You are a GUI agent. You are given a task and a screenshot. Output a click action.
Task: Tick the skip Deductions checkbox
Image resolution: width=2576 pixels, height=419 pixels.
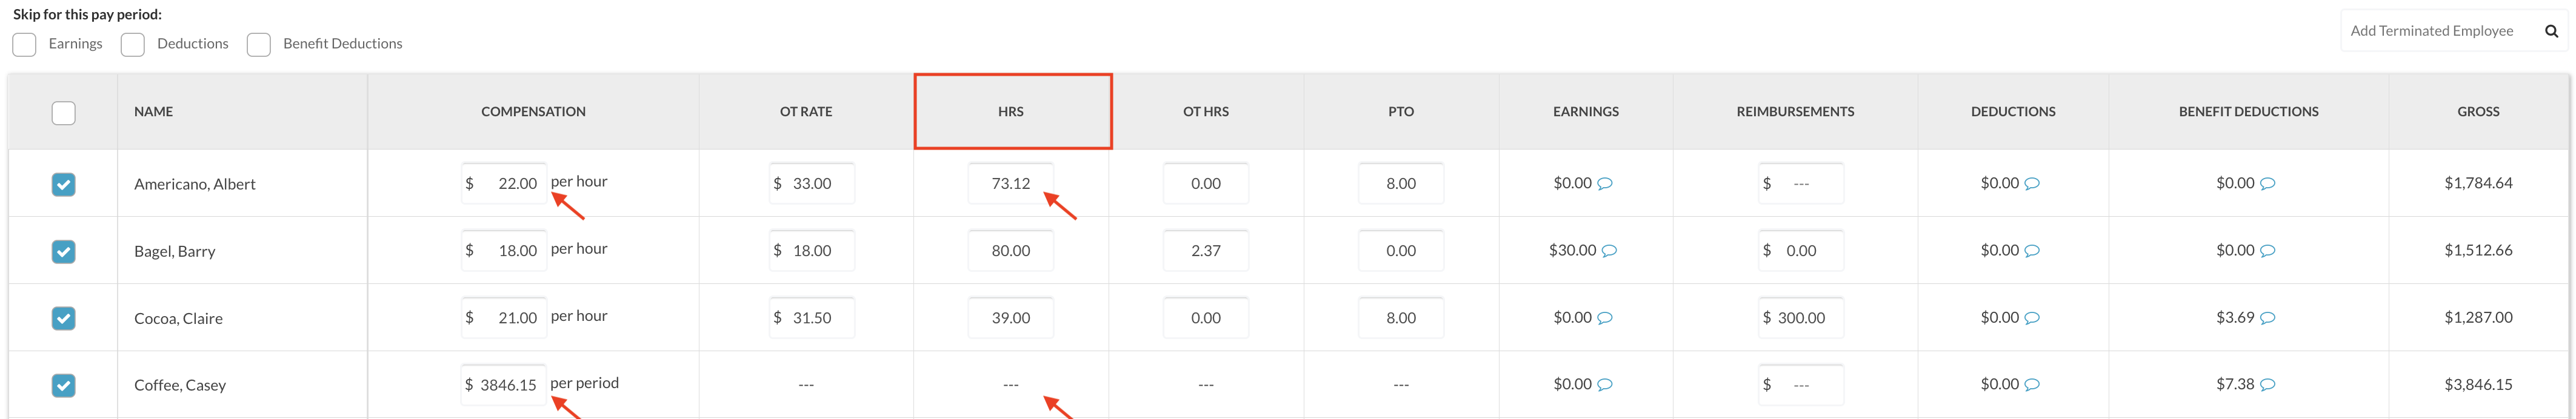[x=133, y=45]
